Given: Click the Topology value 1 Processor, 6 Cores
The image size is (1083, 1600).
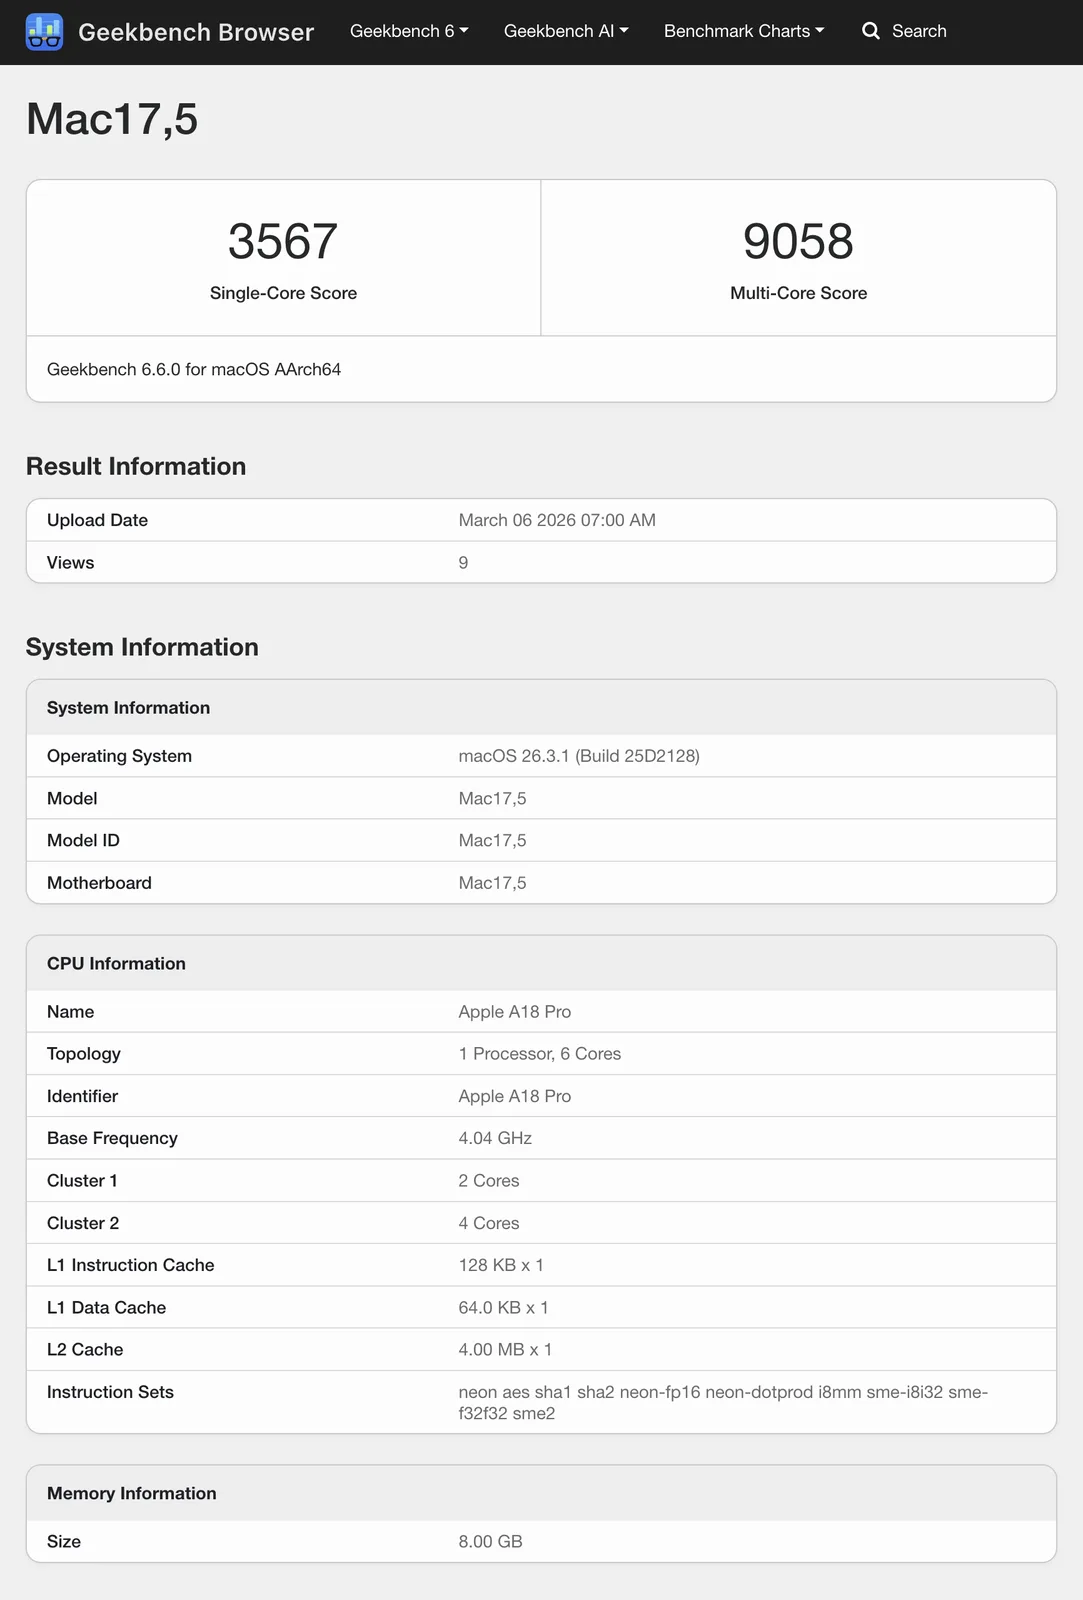Looking at the screenshot, I should 540,1054.
